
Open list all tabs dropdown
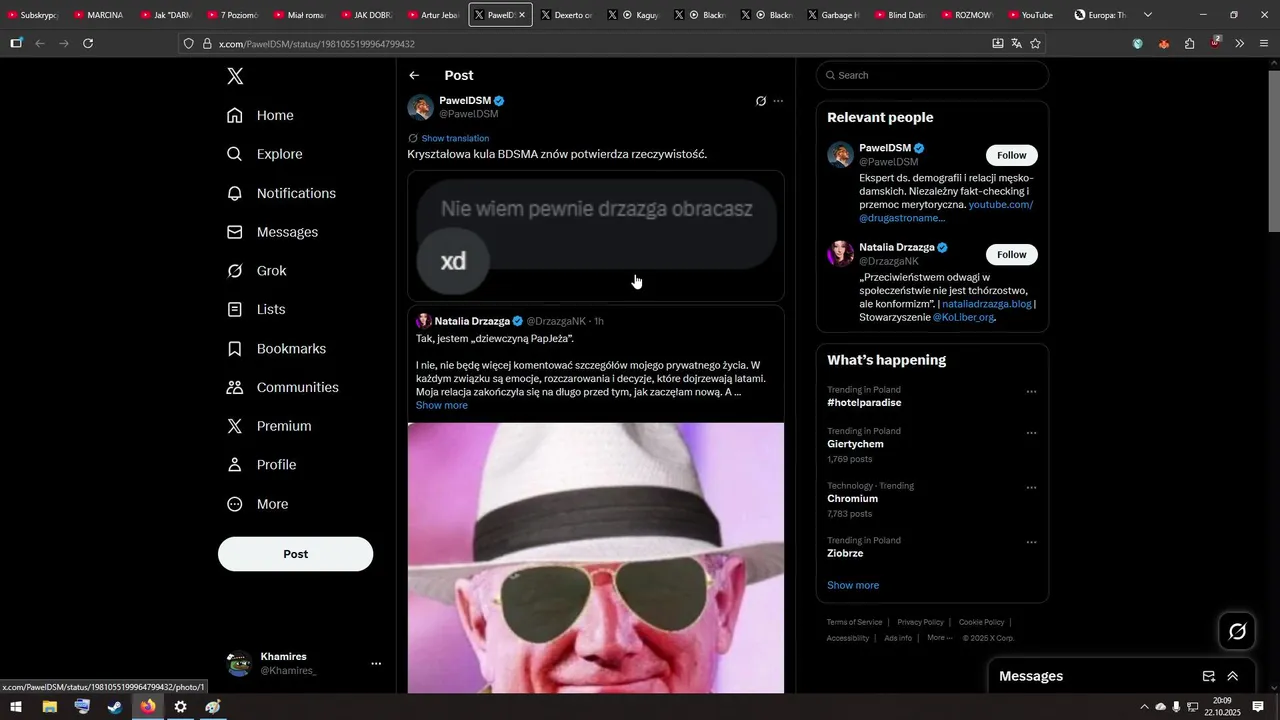[x=1148, y=15]
